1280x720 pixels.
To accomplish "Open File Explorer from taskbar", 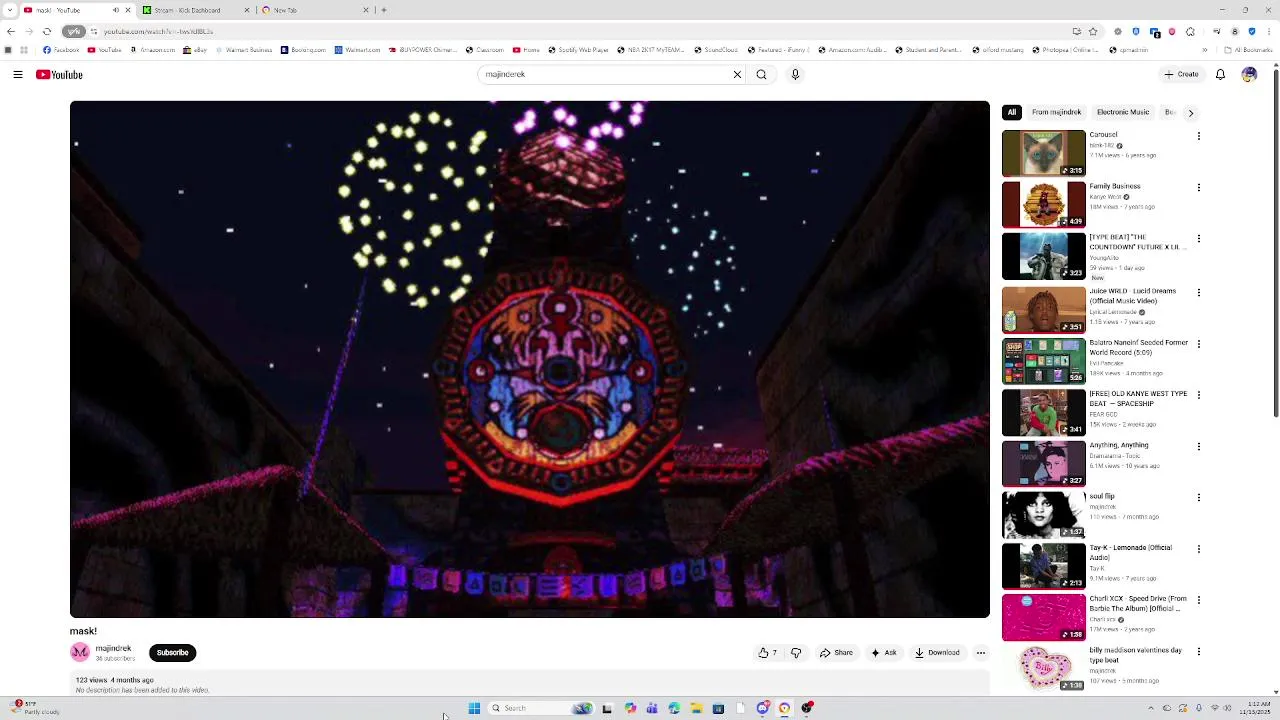I will (696, 708).
